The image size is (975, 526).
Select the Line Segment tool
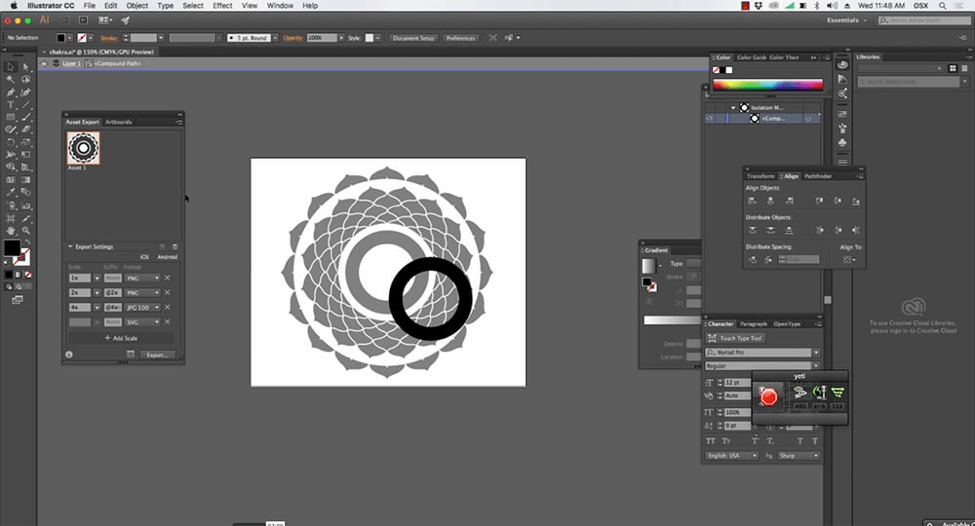click(26, 104)
